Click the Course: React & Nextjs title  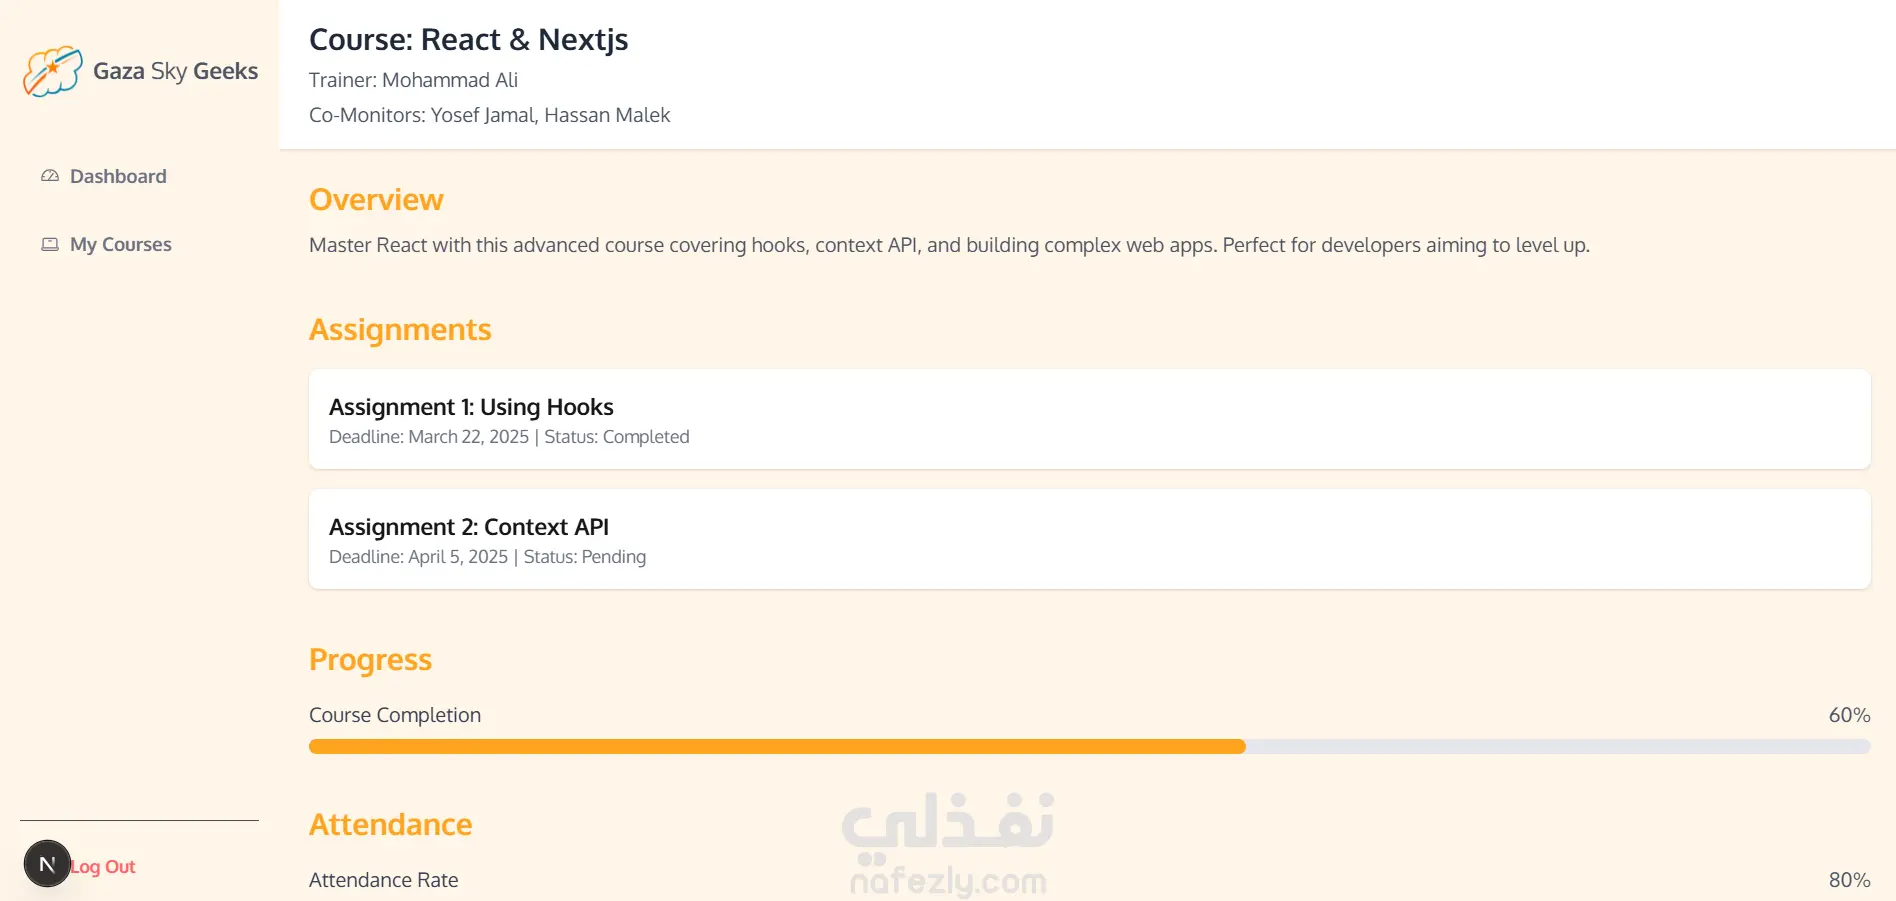[468, 39]
